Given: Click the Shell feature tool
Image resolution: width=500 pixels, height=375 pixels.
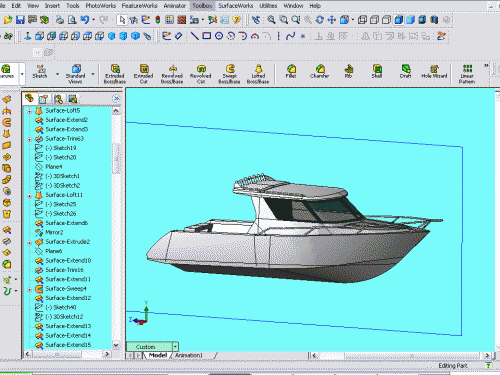Looking at the screenshot, I should [x=377, y=71].
